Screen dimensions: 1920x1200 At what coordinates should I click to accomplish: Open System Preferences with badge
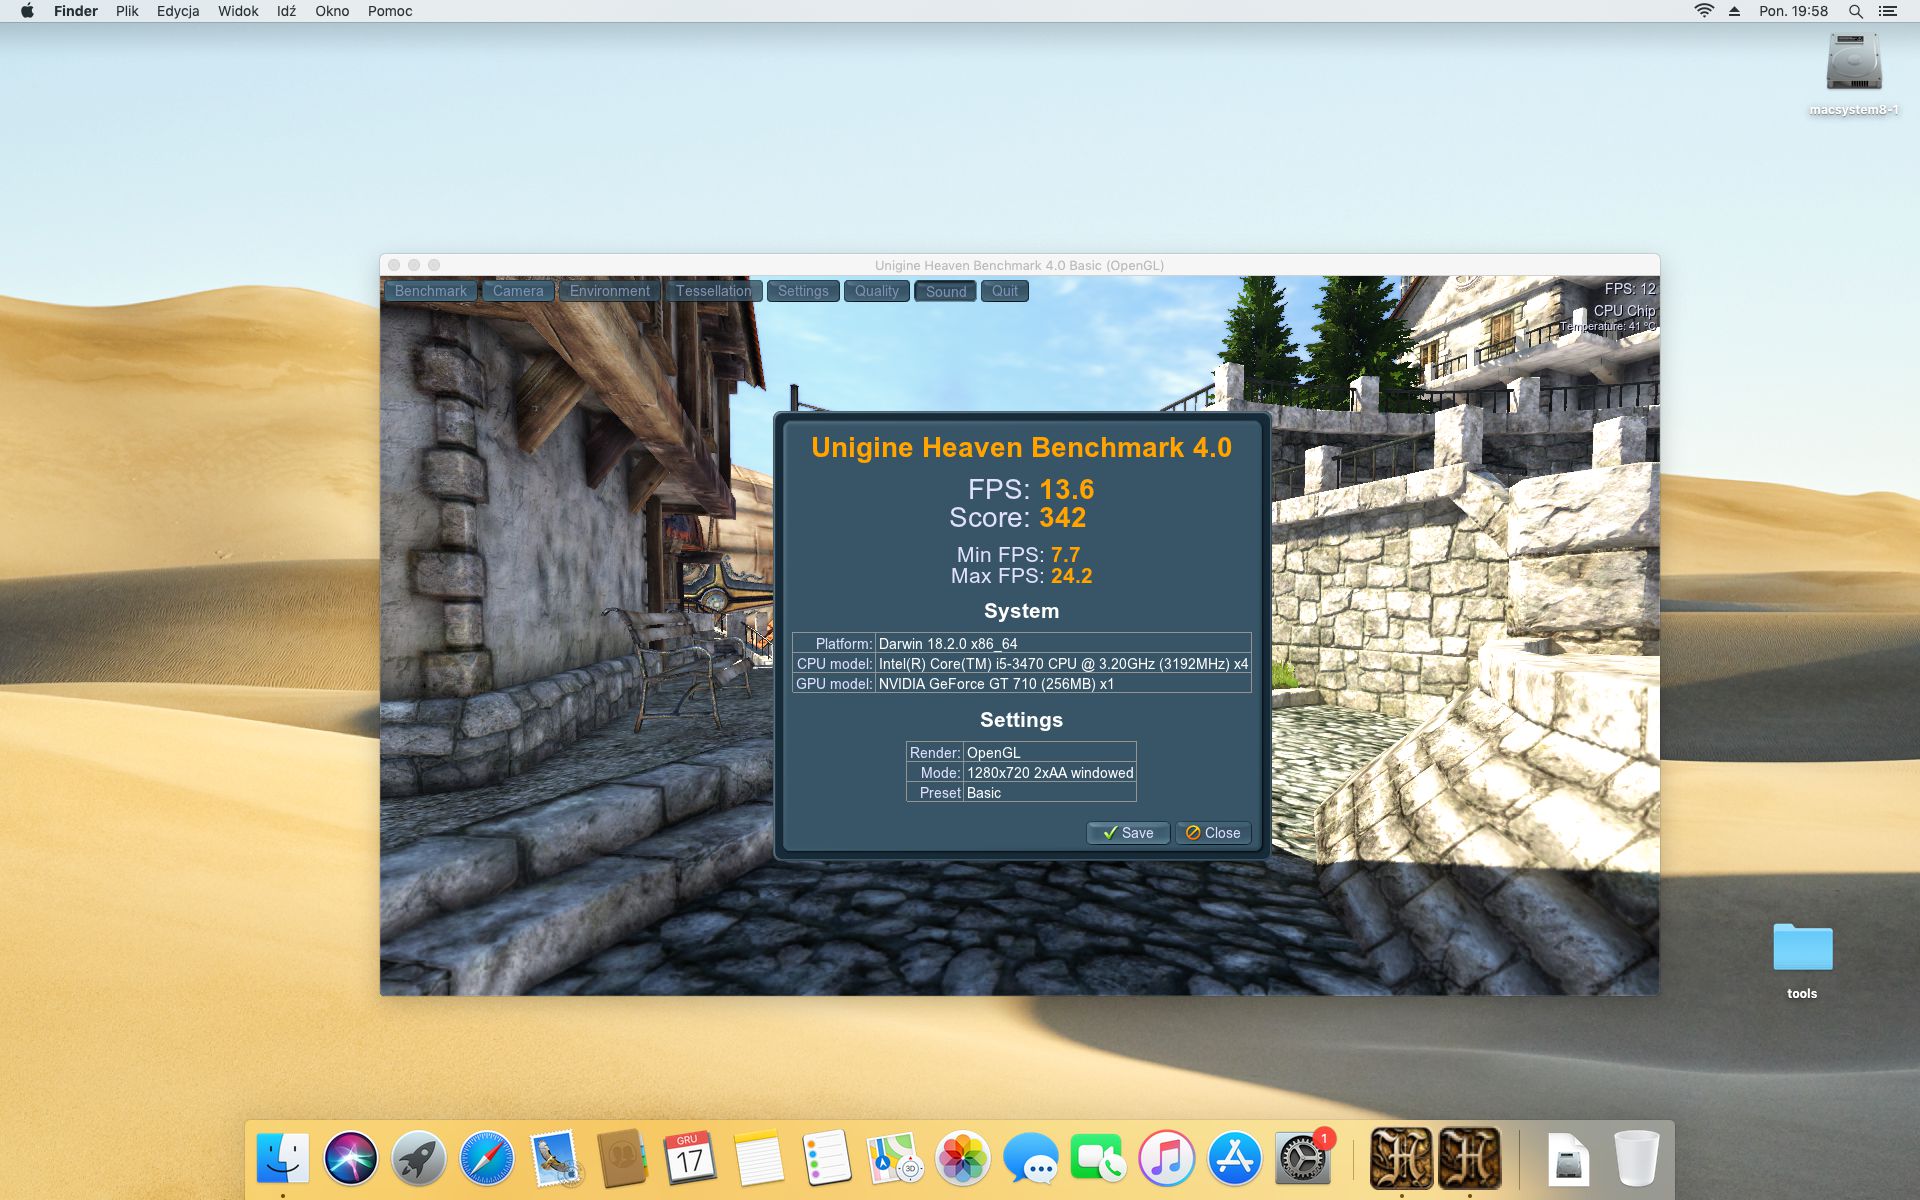[x=1302, y=1159]
